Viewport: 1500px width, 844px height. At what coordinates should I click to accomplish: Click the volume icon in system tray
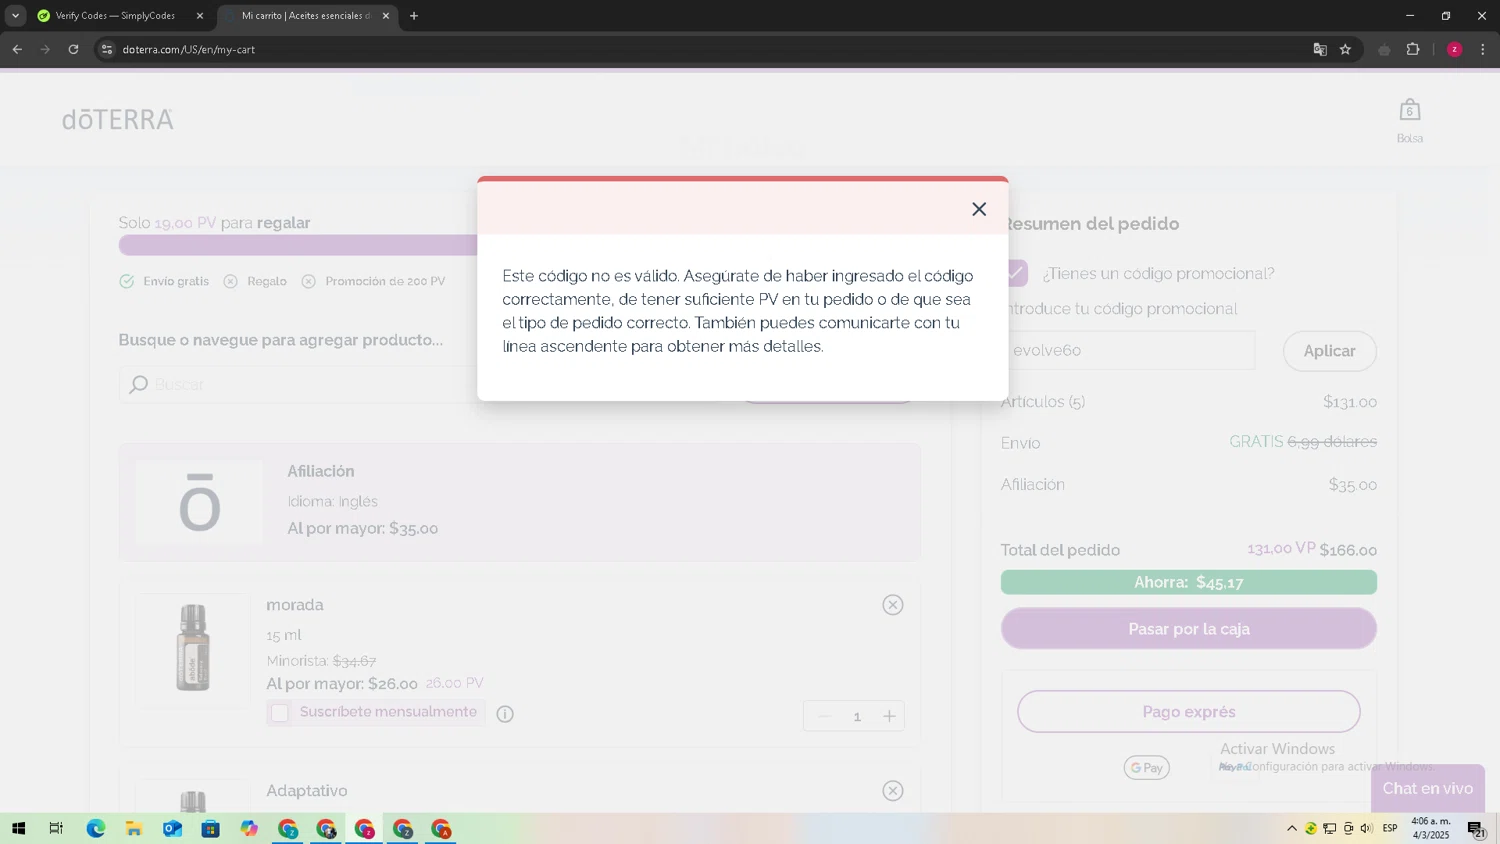coord(1367,829)
